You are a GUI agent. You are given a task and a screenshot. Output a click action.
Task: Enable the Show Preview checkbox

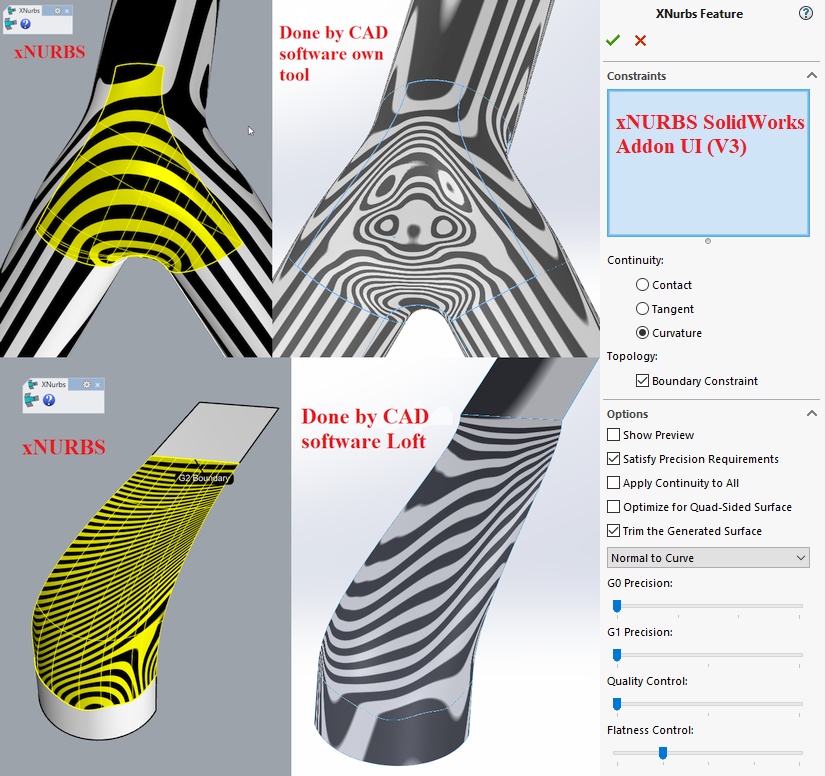[613, 435]
